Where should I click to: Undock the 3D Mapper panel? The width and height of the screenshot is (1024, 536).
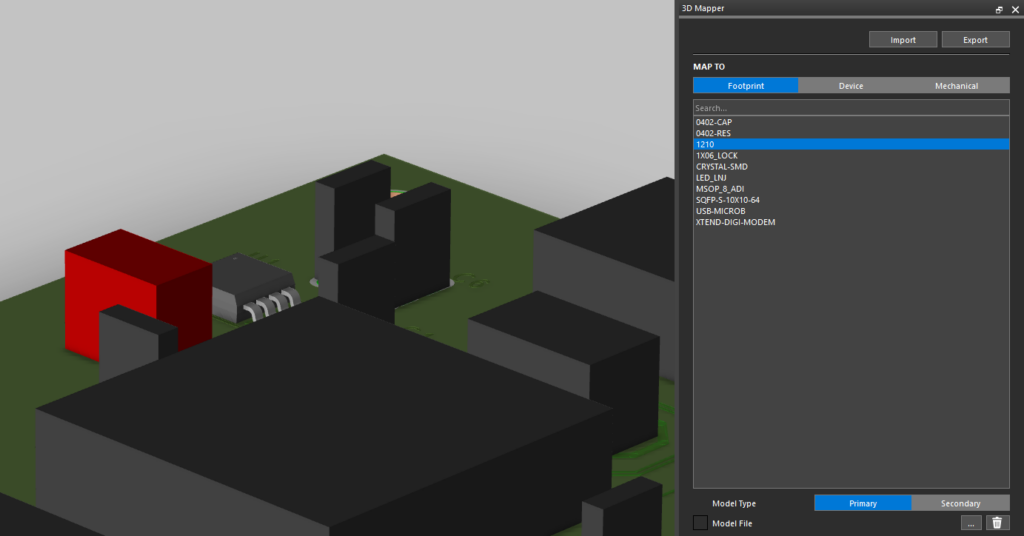(x=999, y=9)
